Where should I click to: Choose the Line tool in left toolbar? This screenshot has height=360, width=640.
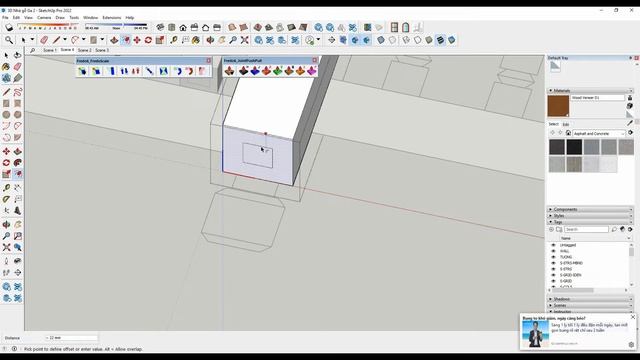7,92
